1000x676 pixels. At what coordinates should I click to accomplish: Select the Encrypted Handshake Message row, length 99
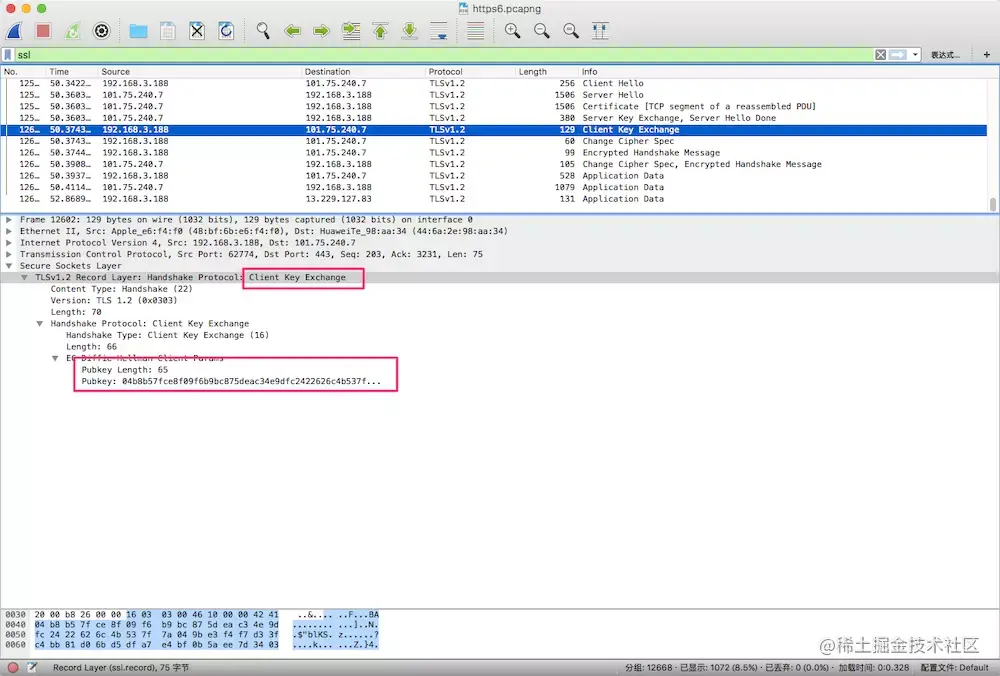pos(494,152)
